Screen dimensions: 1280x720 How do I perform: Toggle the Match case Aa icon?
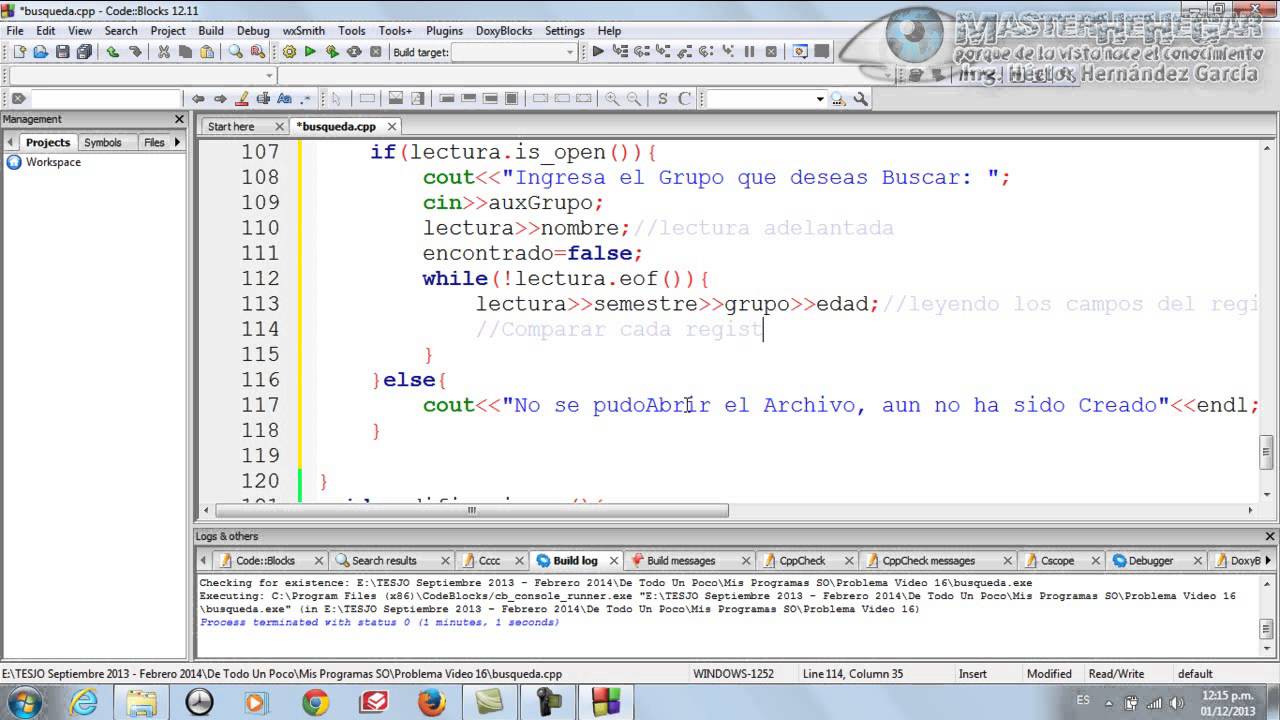pos(285,99)
